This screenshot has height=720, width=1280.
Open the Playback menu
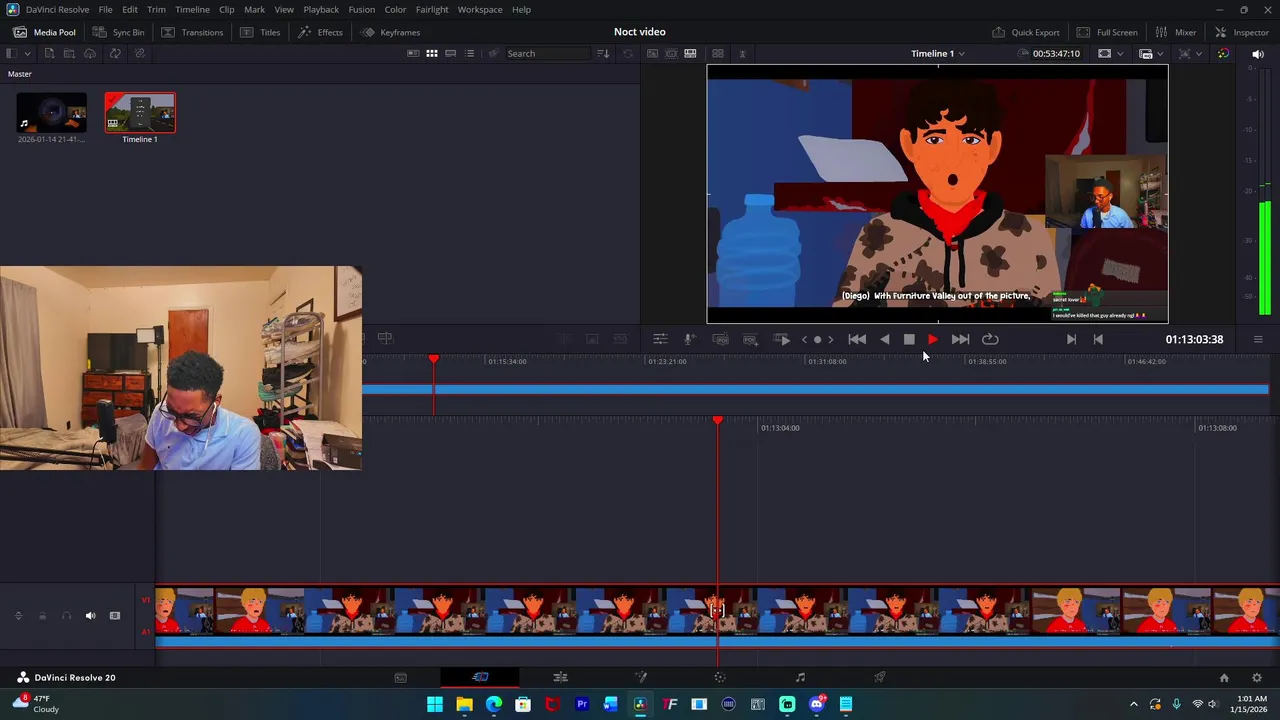(321, 9)
